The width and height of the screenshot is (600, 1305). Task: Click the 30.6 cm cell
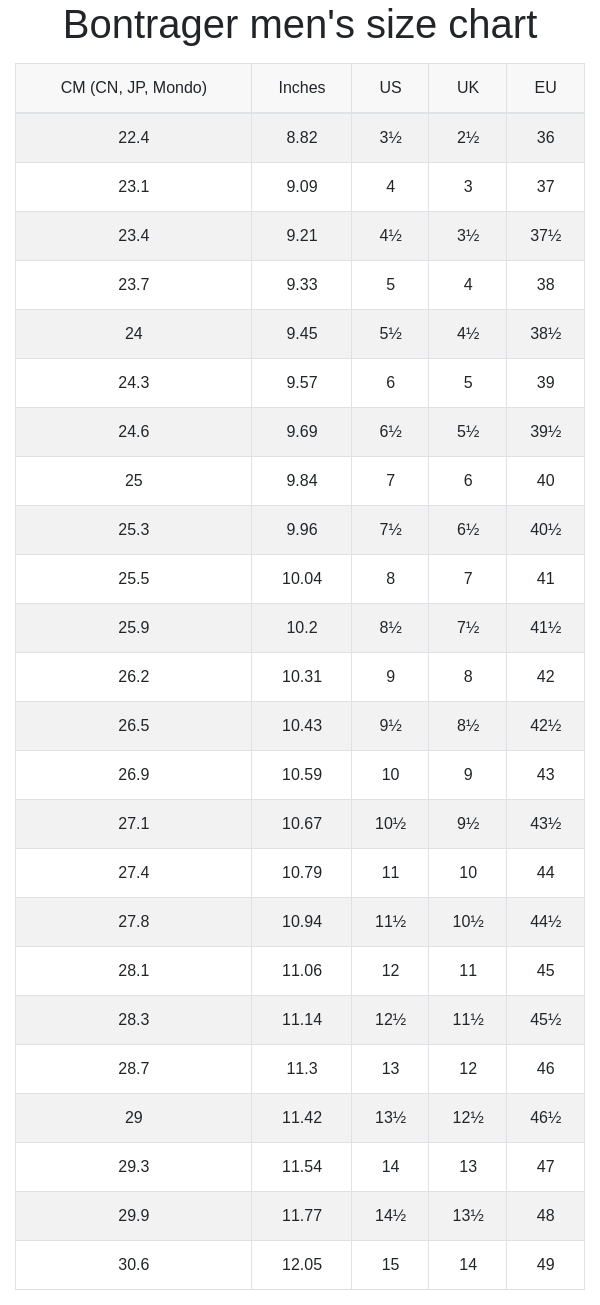[134, 1265]
